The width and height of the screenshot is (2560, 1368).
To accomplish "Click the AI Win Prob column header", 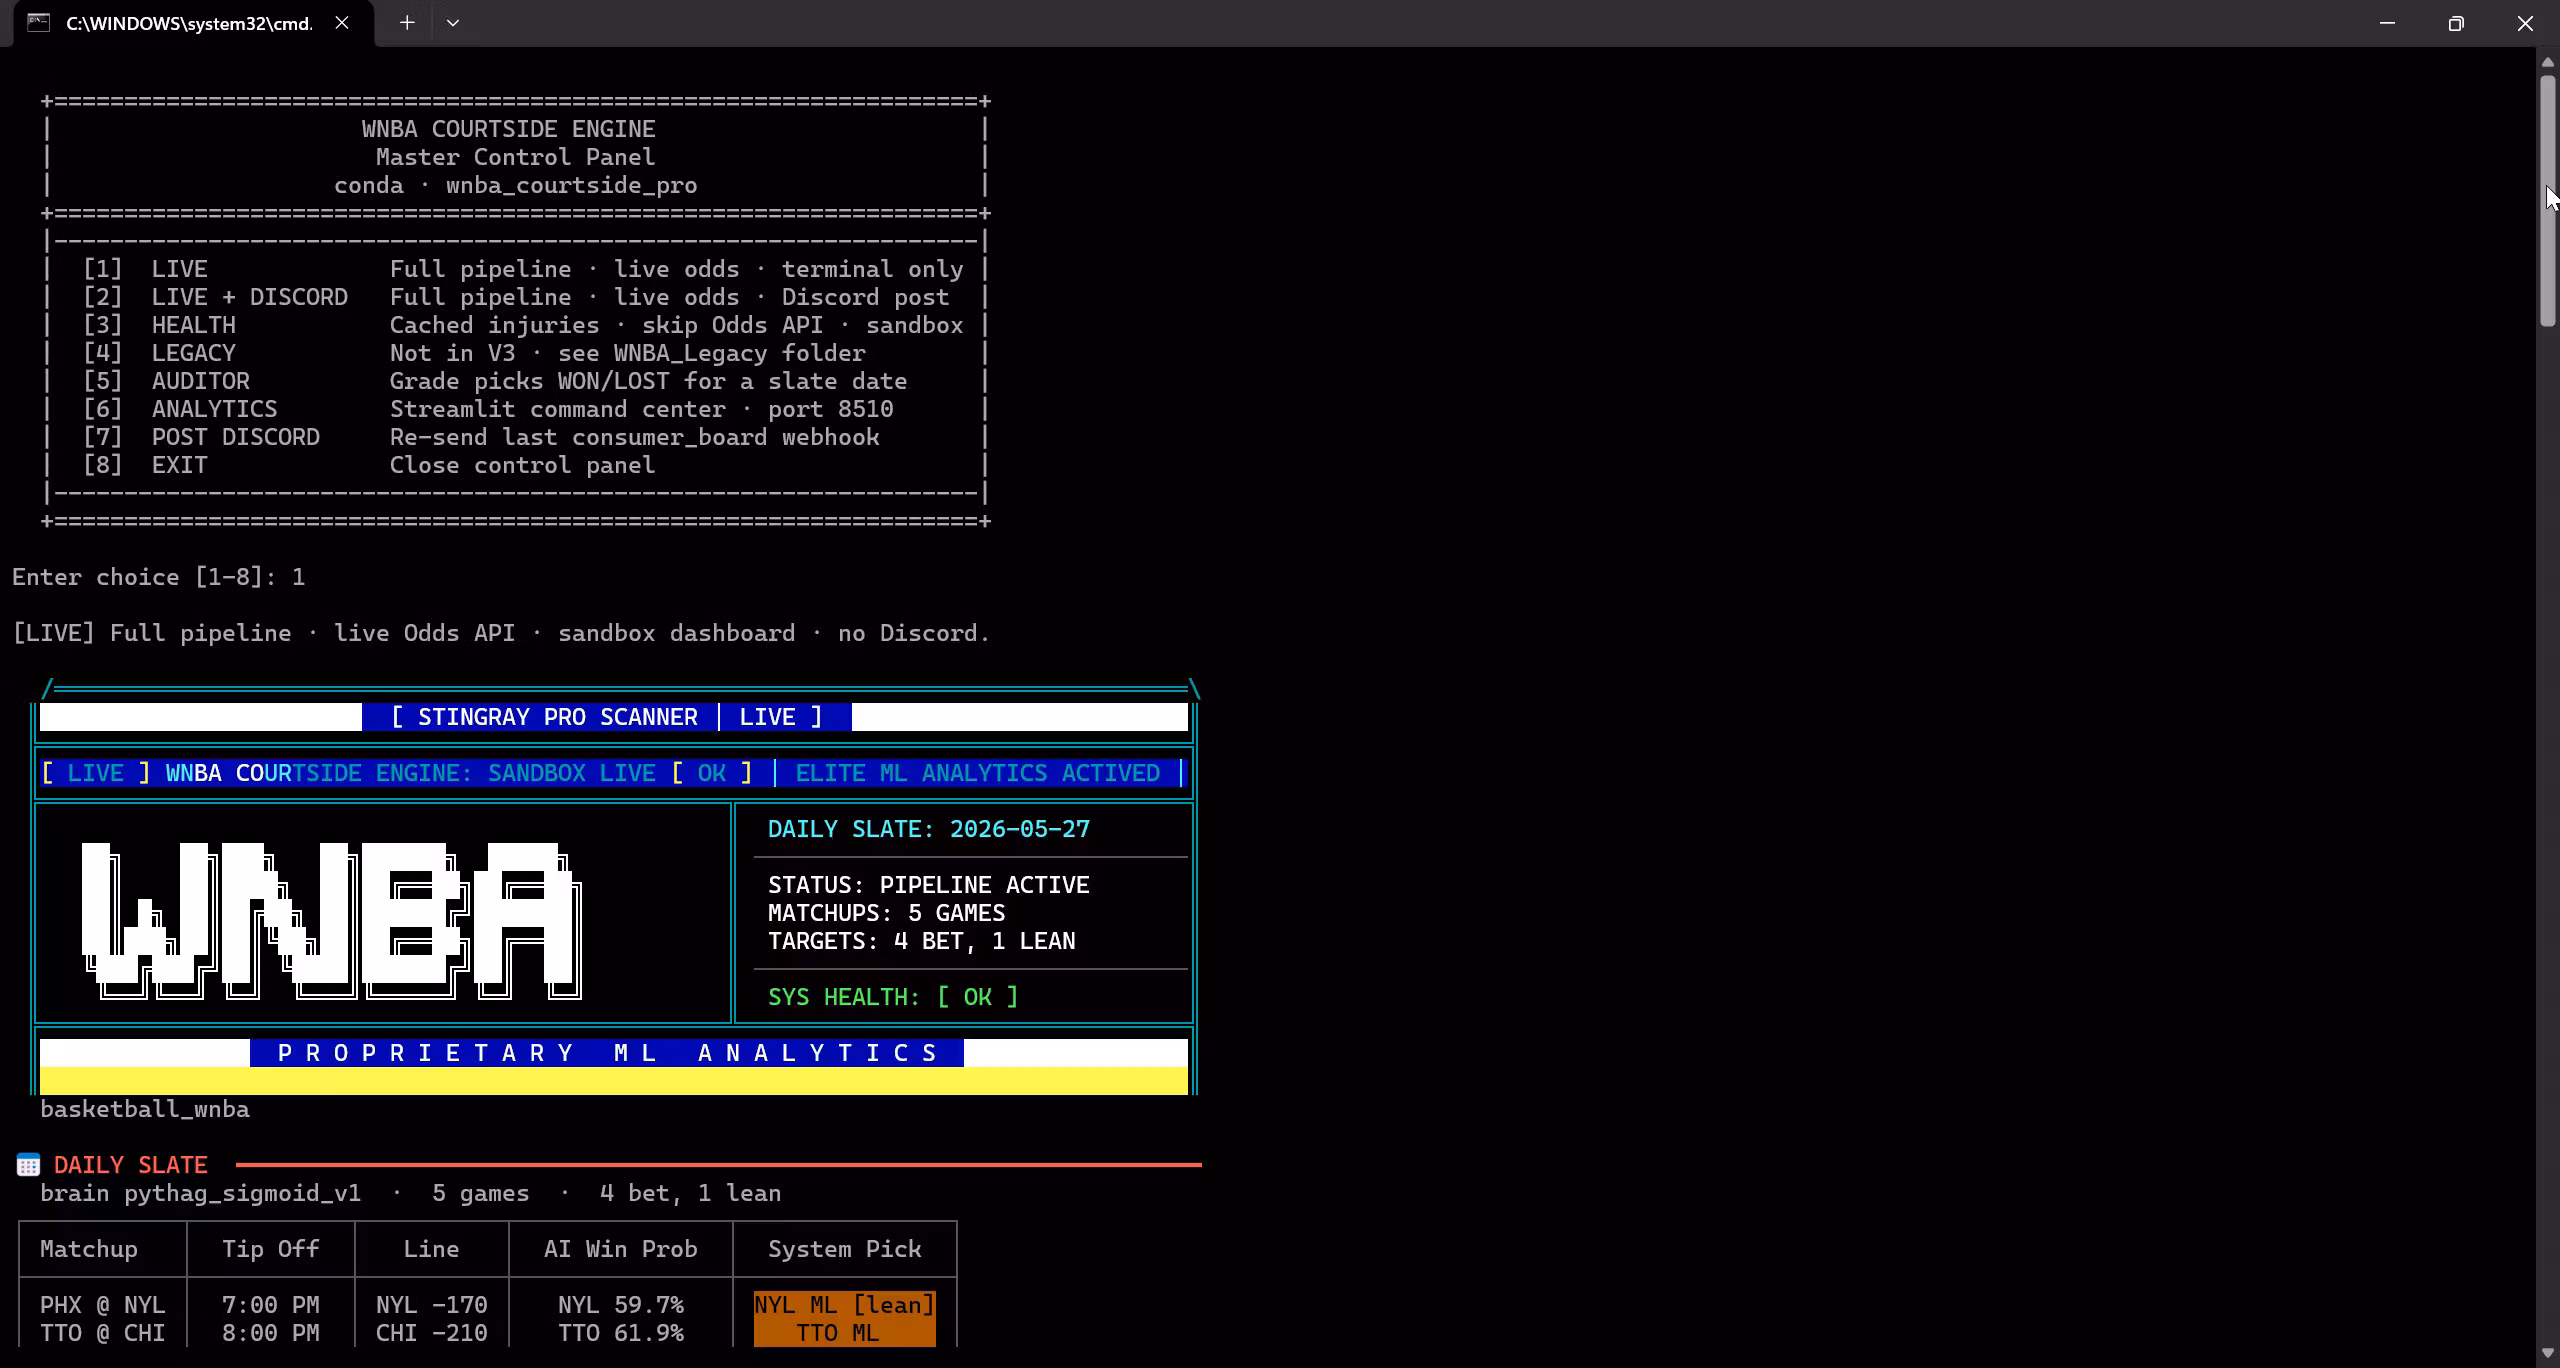I will point(621,1249).
